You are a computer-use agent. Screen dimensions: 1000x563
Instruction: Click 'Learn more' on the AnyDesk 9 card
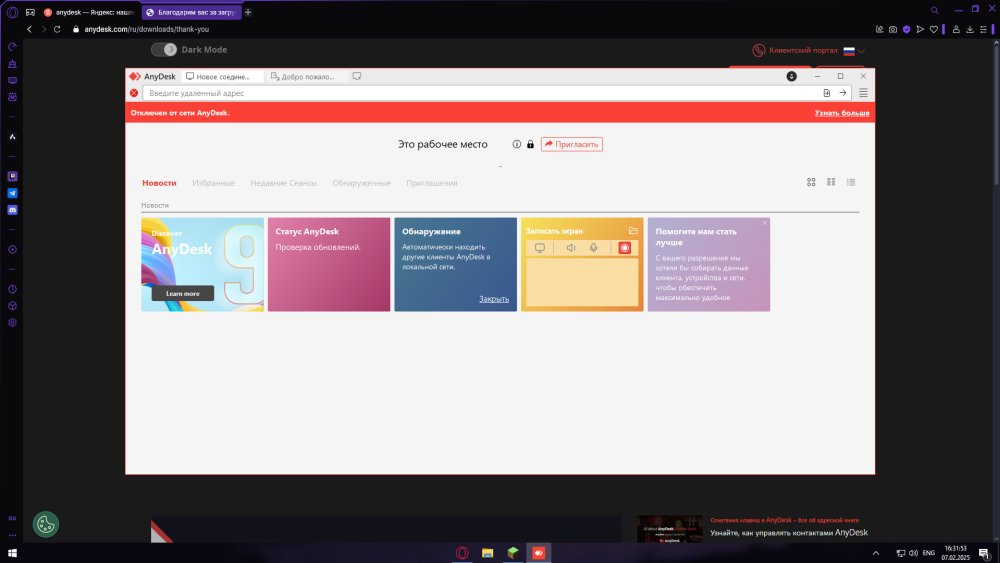[183, 293]
